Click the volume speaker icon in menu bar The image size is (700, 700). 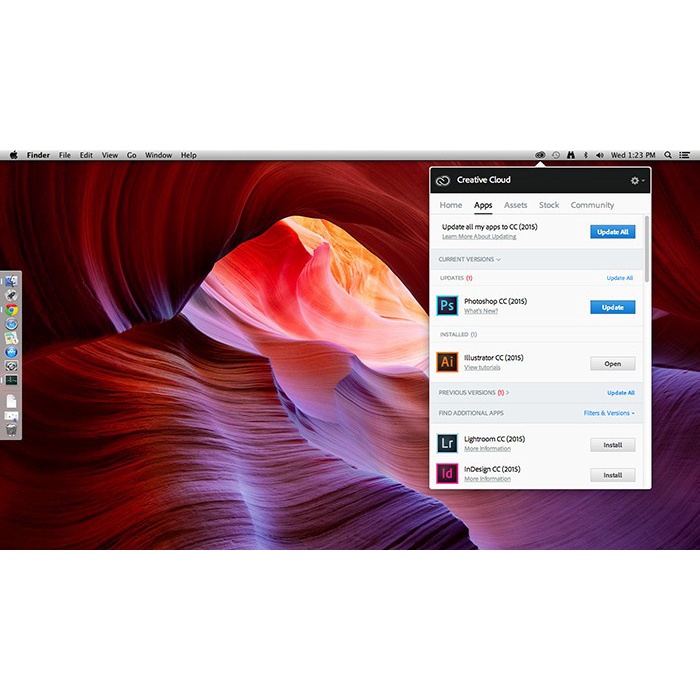(600, 155)
